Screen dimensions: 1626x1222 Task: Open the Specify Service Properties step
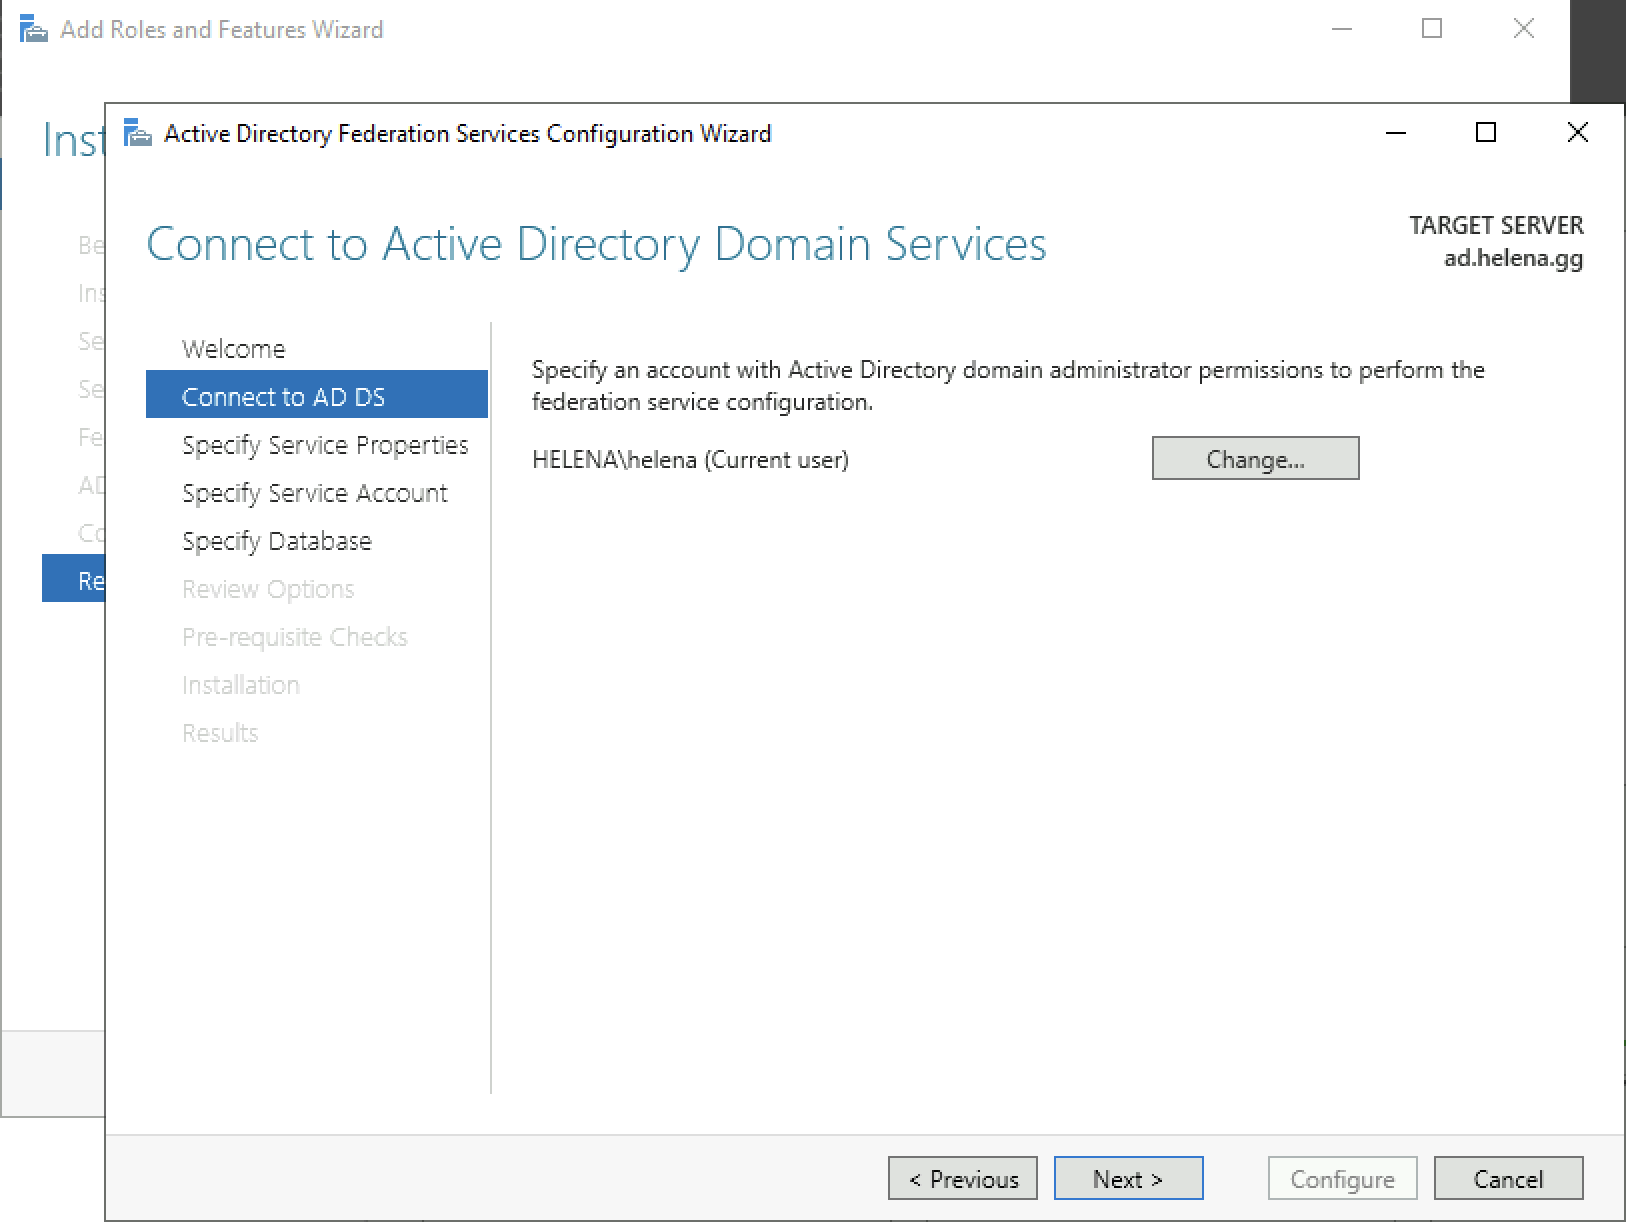325,445
